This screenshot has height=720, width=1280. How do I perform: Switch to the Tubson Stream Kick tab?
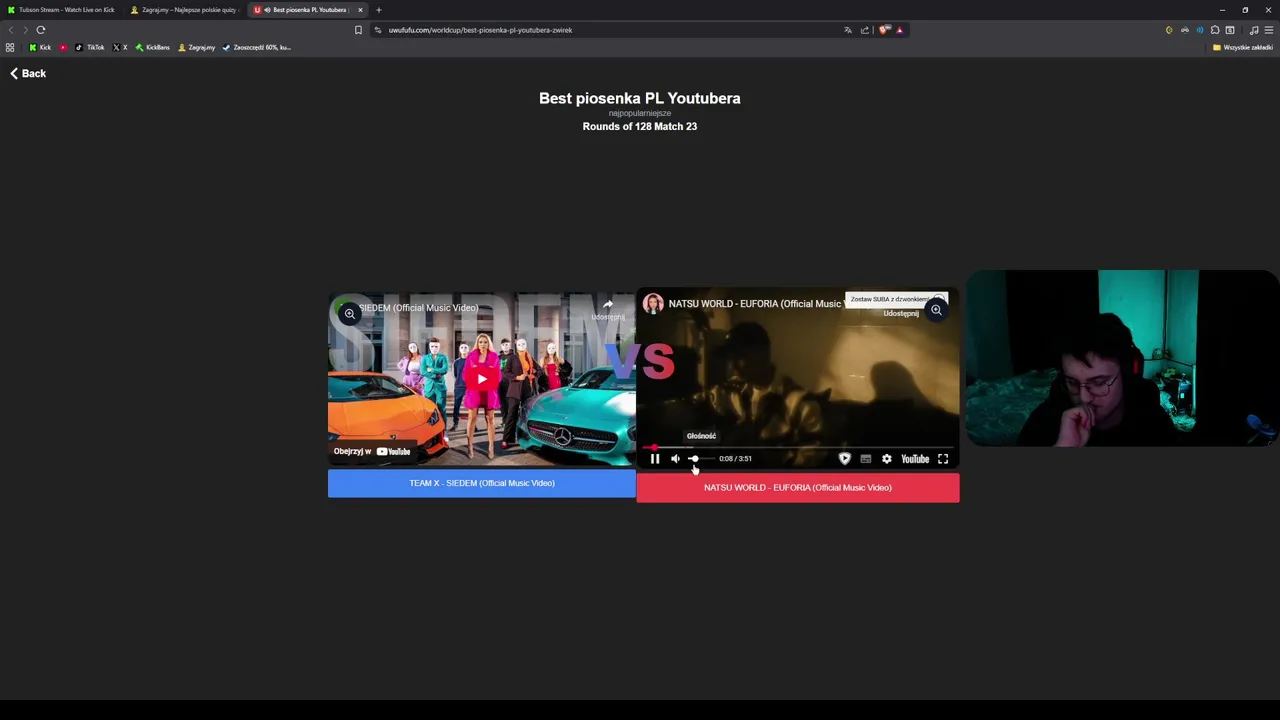[x=60, y=10]
